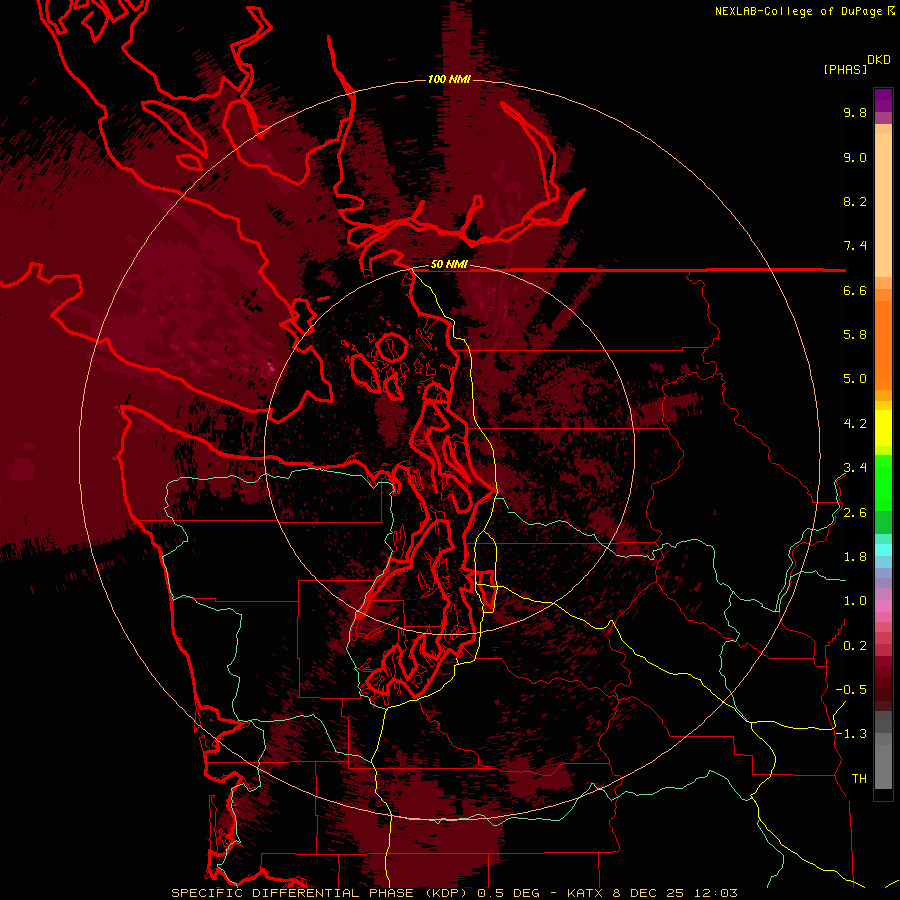Click the 1.8 value on color scale
Screen dimensions: 900x900
coord(855,557)
